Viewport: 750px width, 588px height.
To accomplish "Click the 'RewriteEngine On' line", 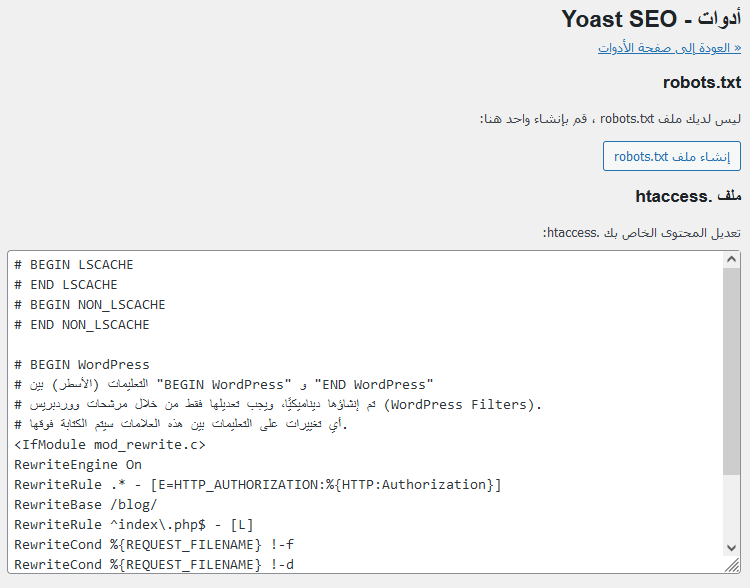I will [x=77, y=465].
